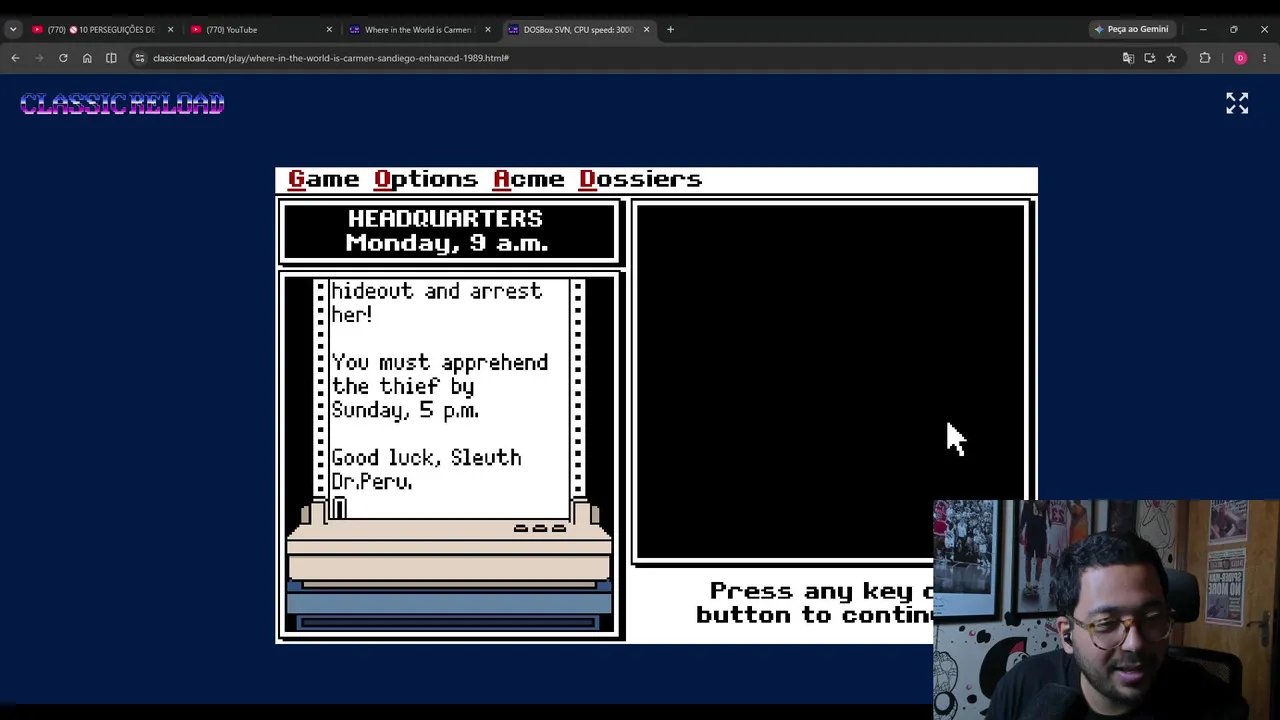Translate this page icon

(x=1128, y=58)
